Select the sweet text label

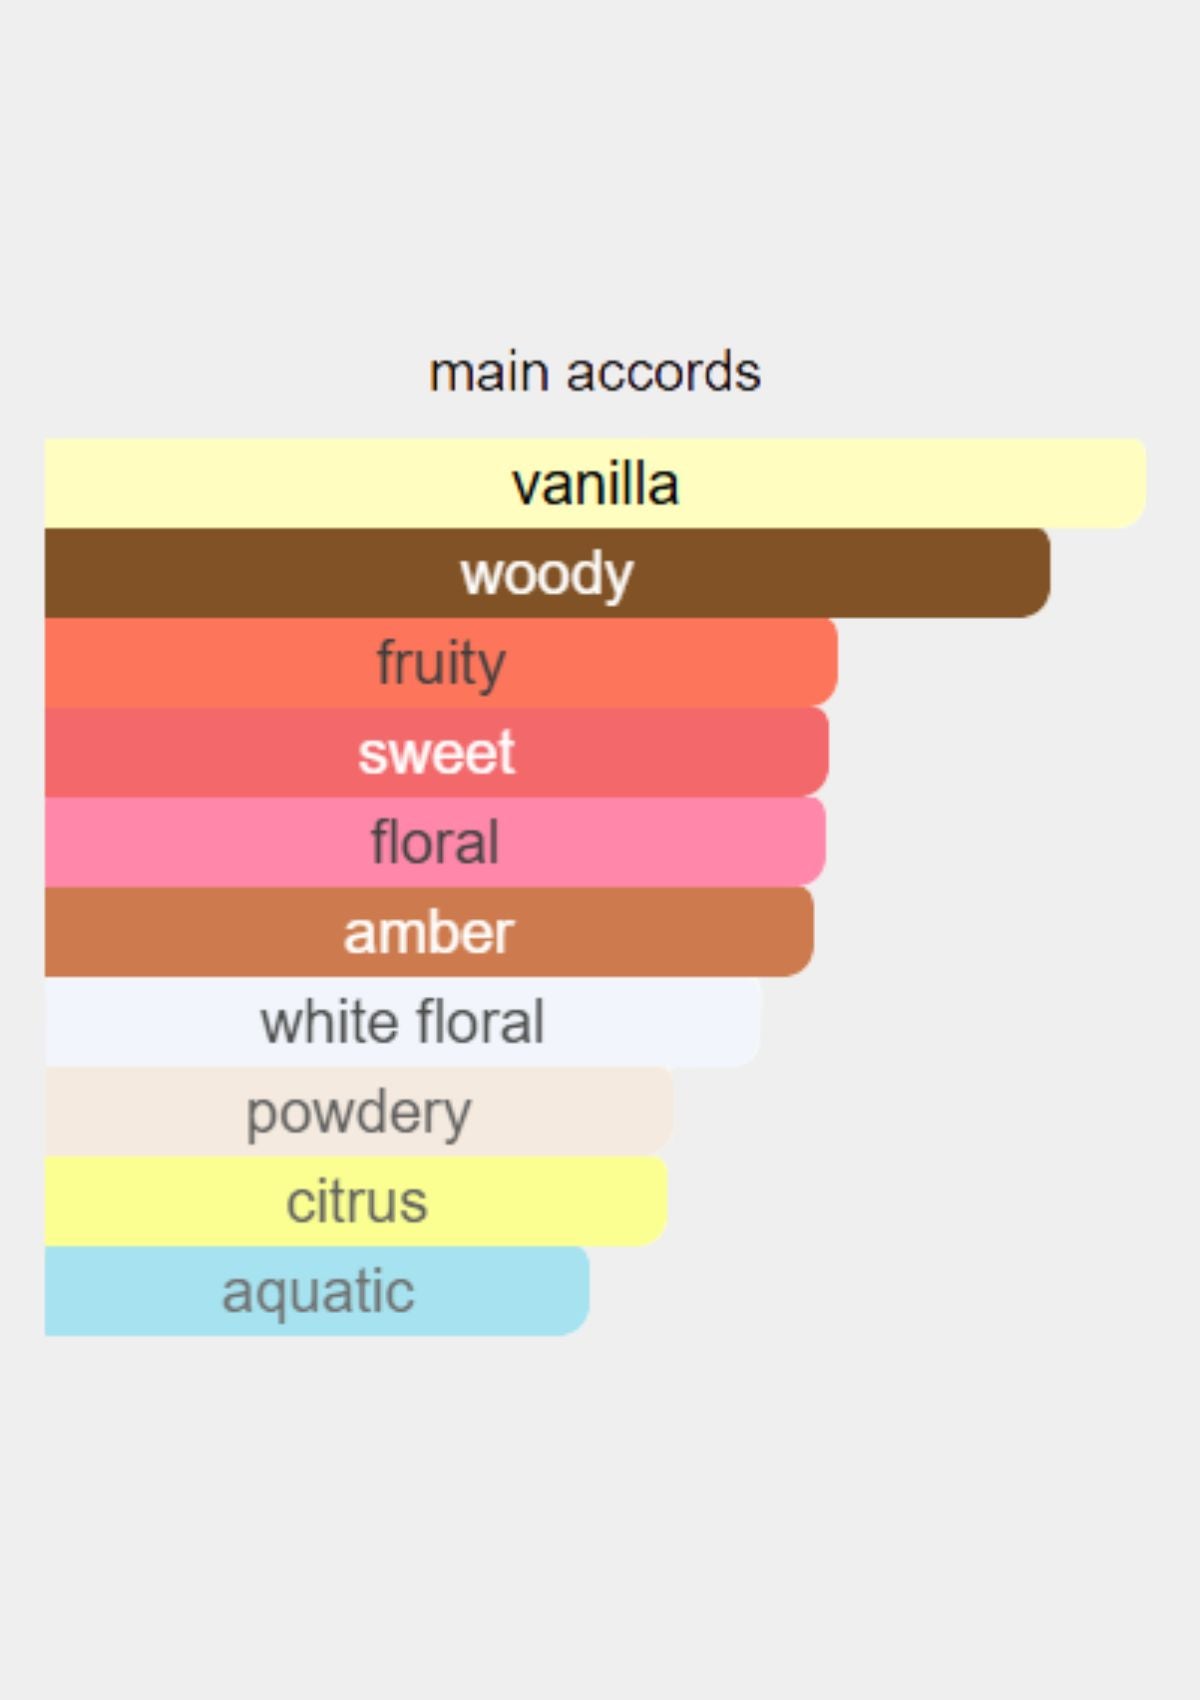[x=437, y=752]
